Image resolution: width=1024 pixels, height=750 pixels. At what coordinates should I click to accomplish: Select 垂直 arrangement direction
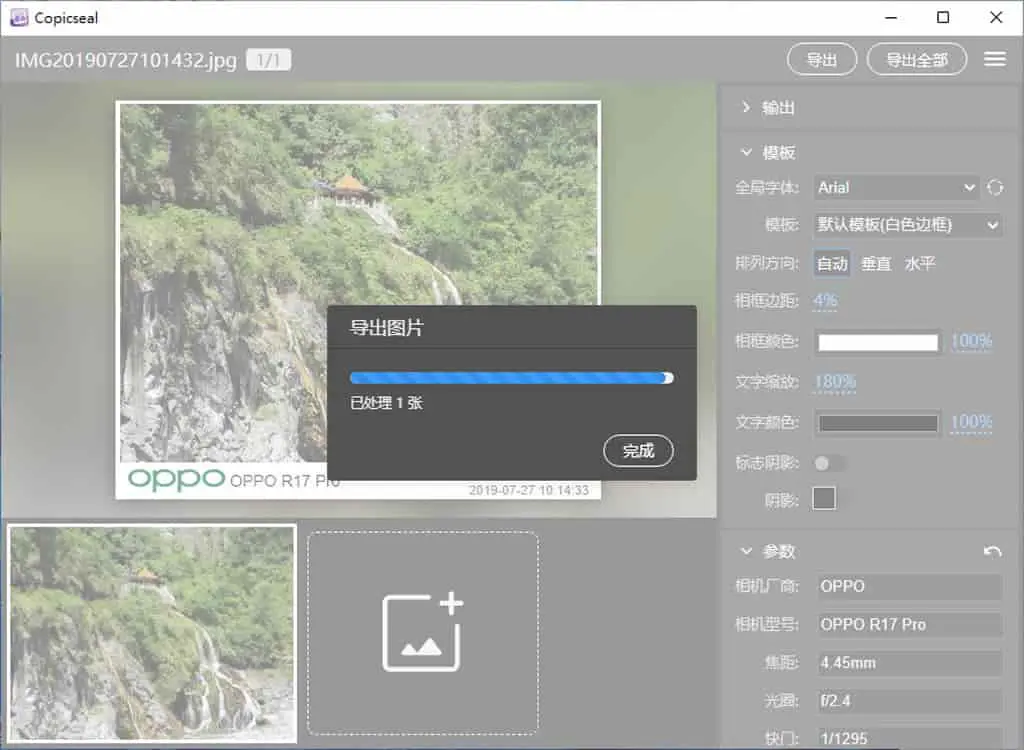876,263
